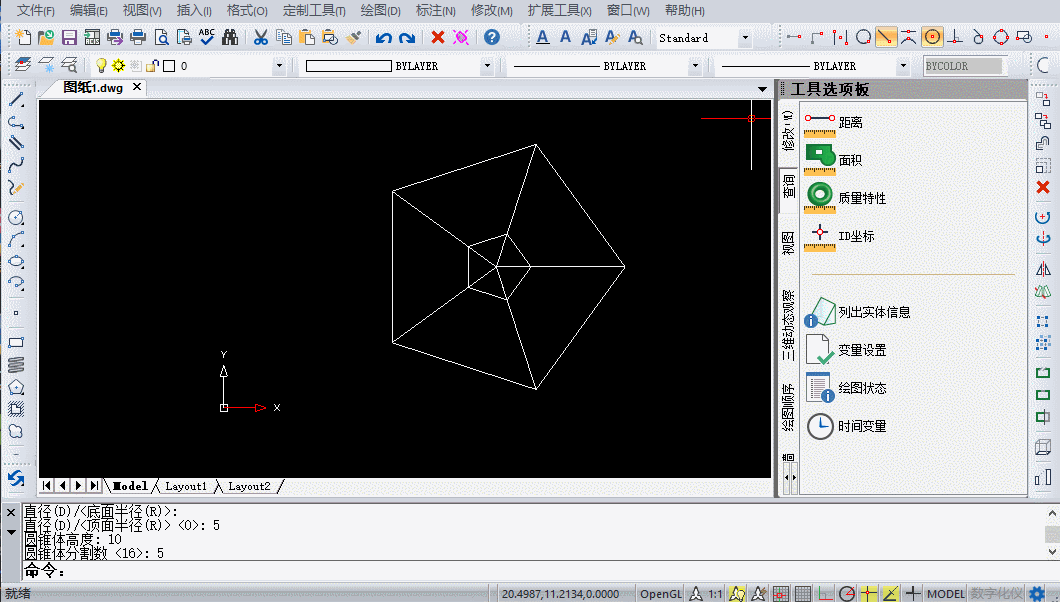The height and width of the screenshot is (602, 1060).
Task: Toggle the layer lightbulb on/off icon
Action: [x=101, y=66]
